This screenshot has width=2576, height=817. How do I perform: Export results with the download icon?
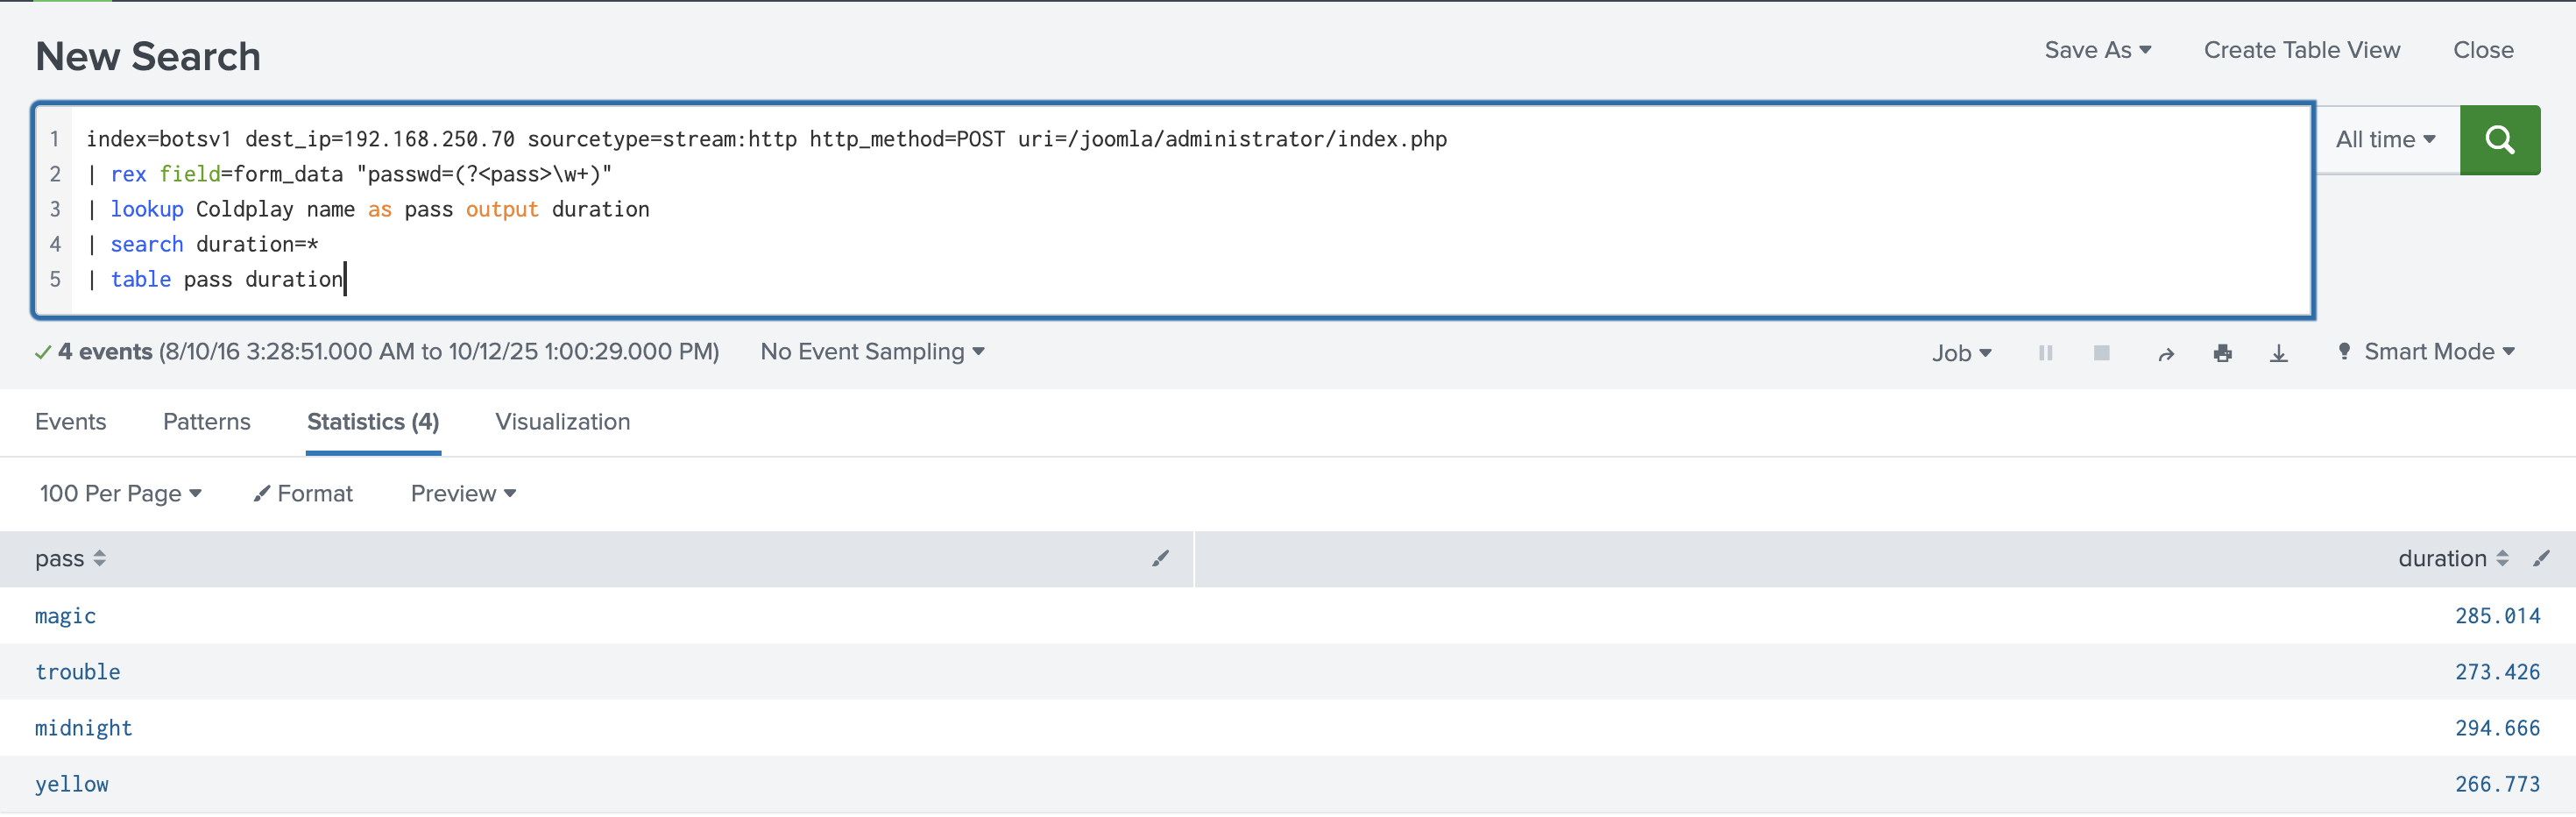click(2278, 353)
